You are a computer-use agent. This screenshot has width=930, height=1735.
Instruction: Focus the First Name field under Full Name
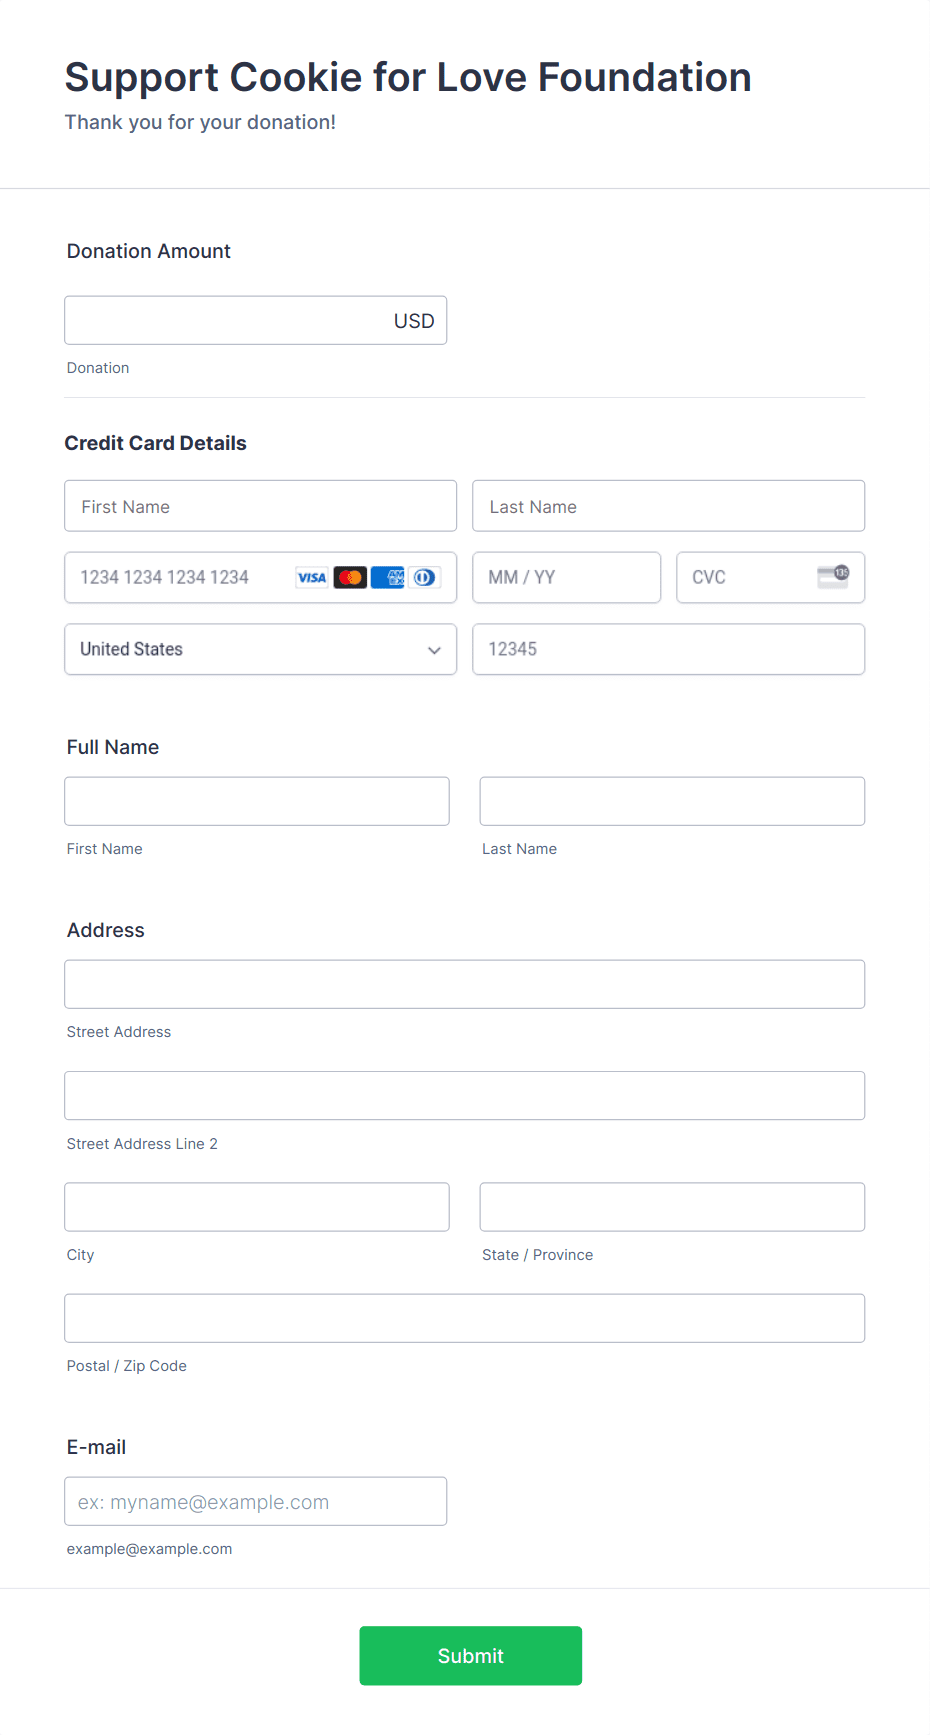click(256, 801)
